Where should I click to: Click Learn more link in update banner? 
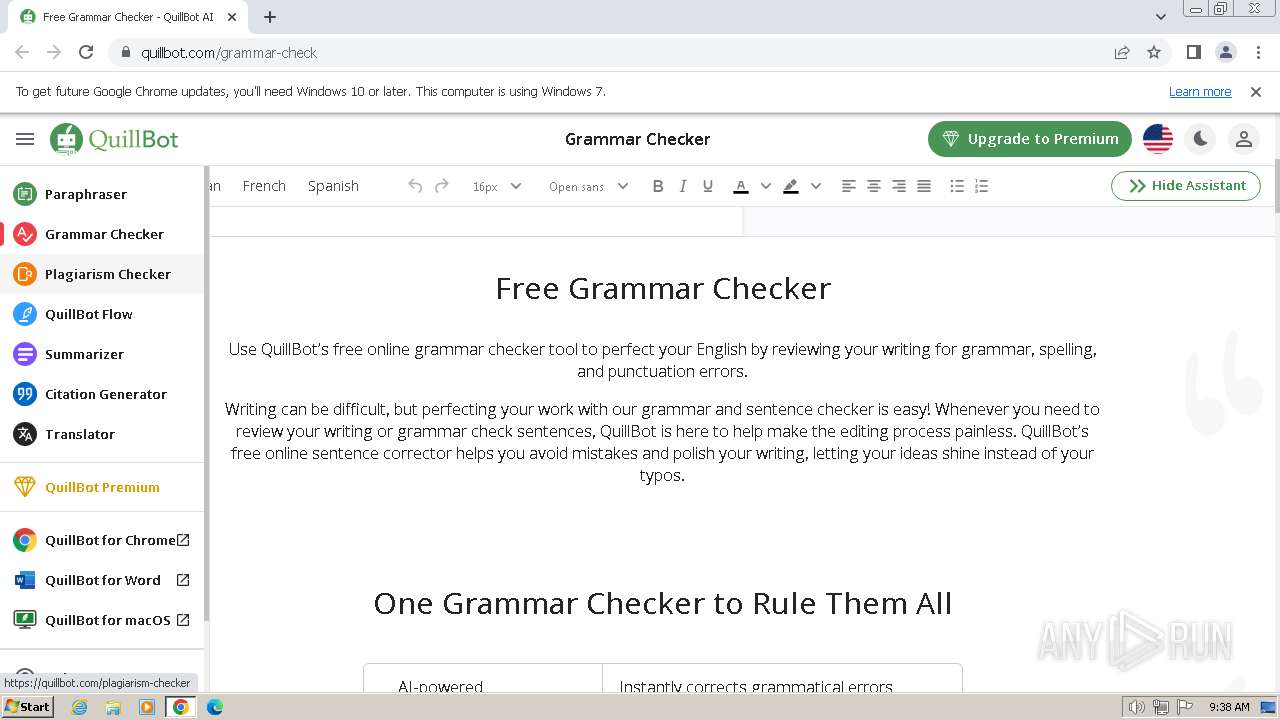point(1200,91)
